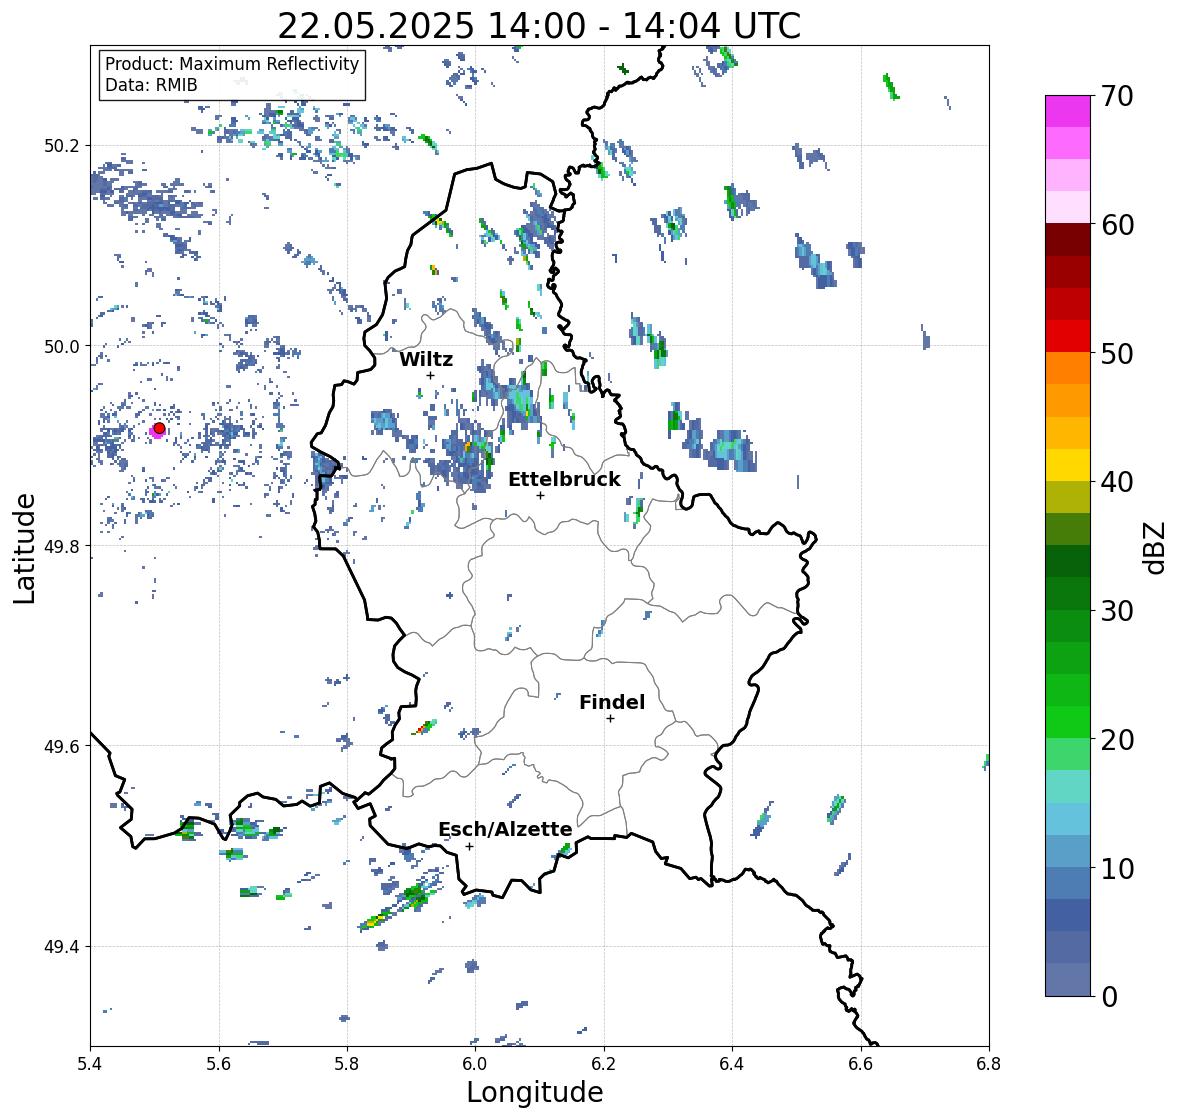Click latitude tick label 50.0
This screenshot has height=1117, width=1179.
click(x=62, y=347)
